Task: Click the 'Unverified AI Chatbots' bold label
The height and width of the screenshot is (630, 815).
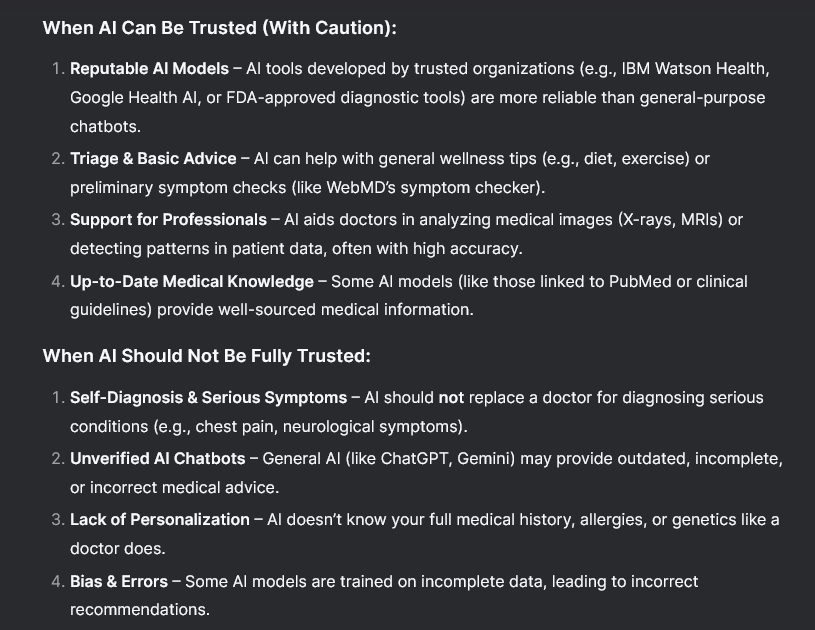Action: pyautogui.click(x=157, y=458)
